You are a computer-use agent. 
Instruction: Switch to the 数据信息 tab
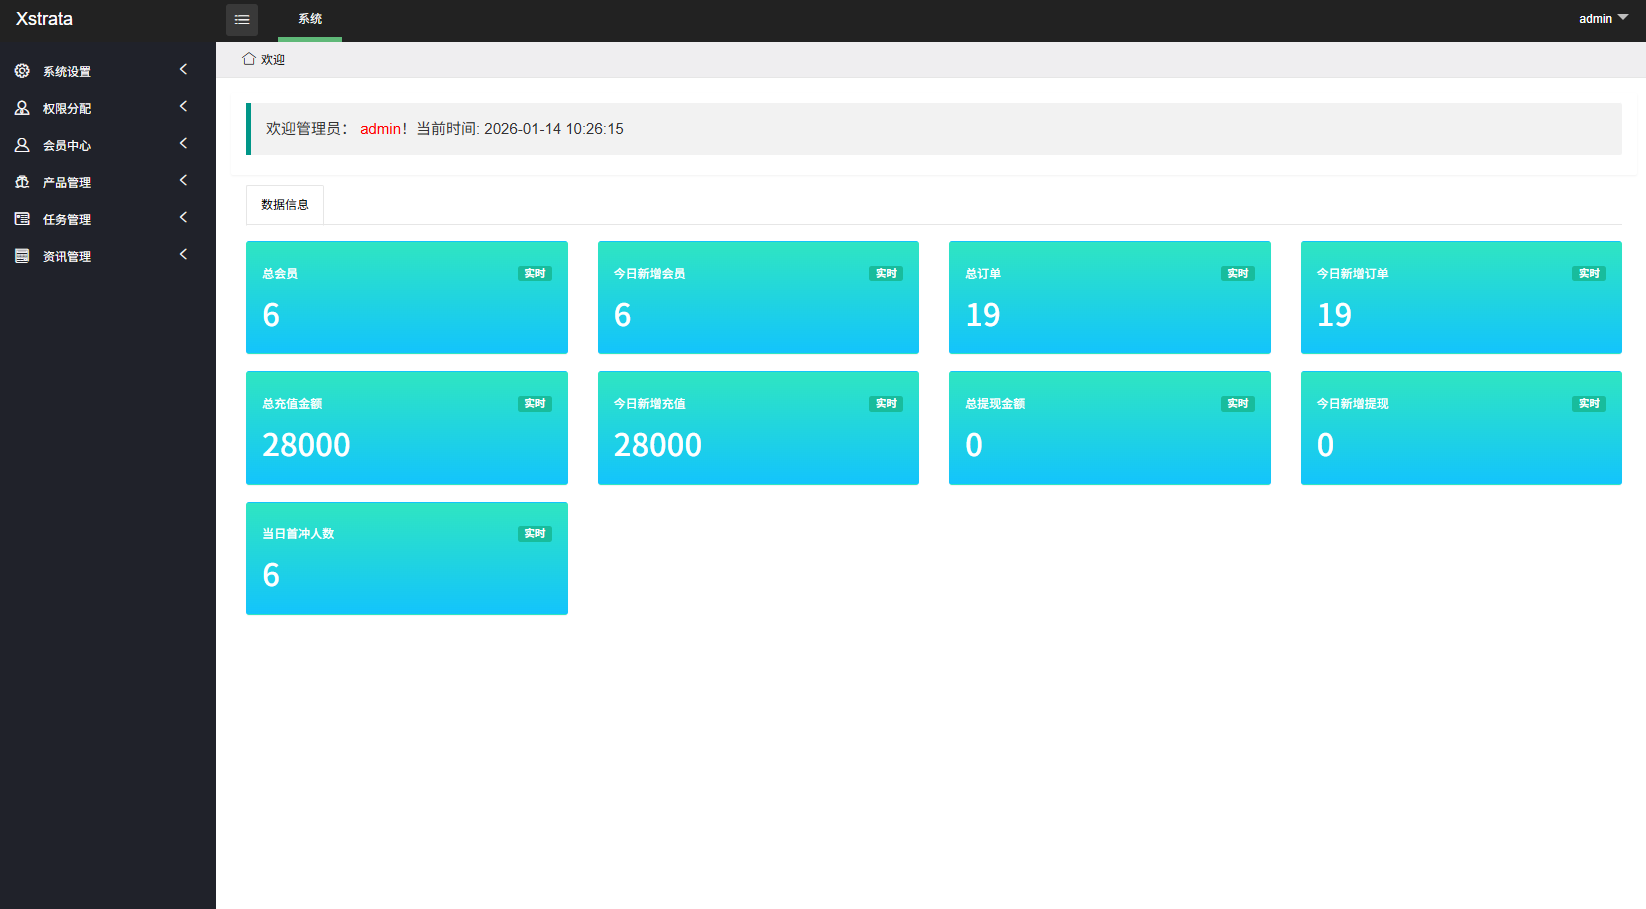[285, 205]
